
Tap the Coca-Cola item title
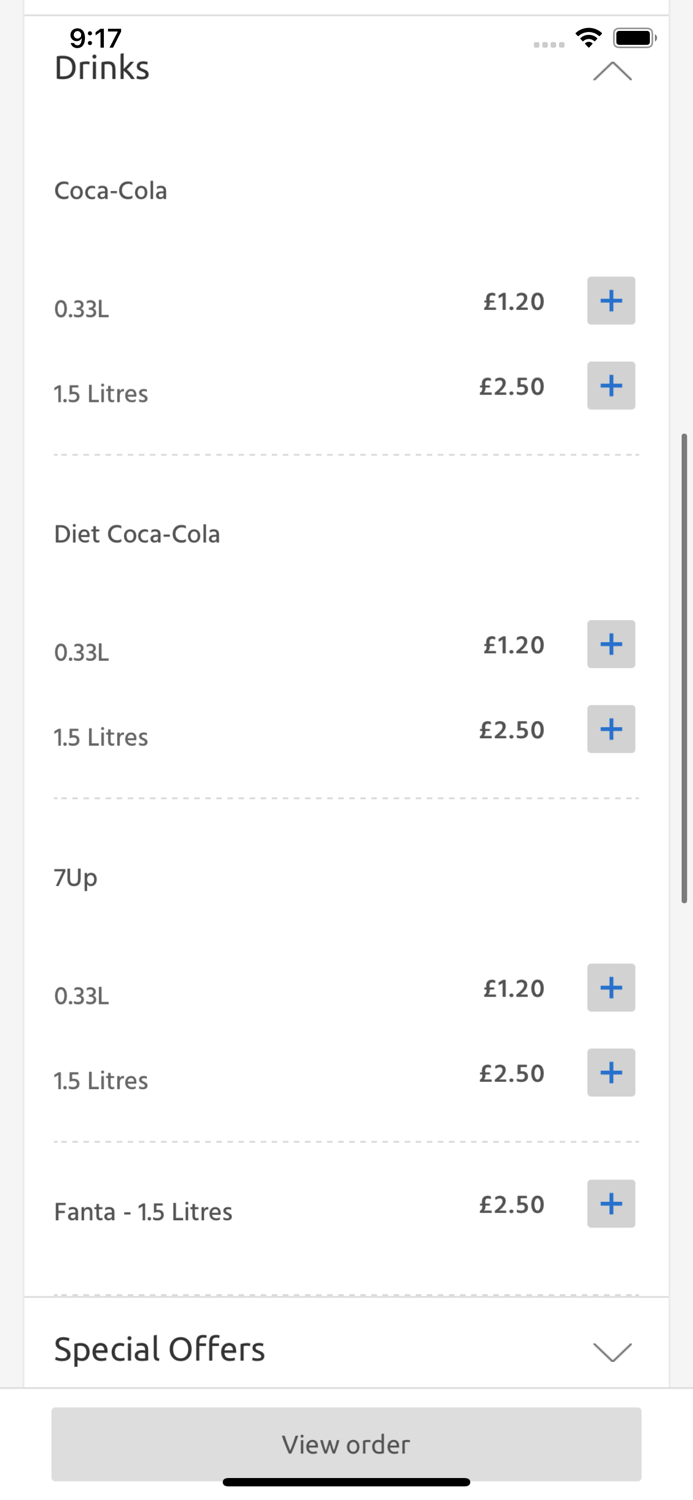point(111,190)
